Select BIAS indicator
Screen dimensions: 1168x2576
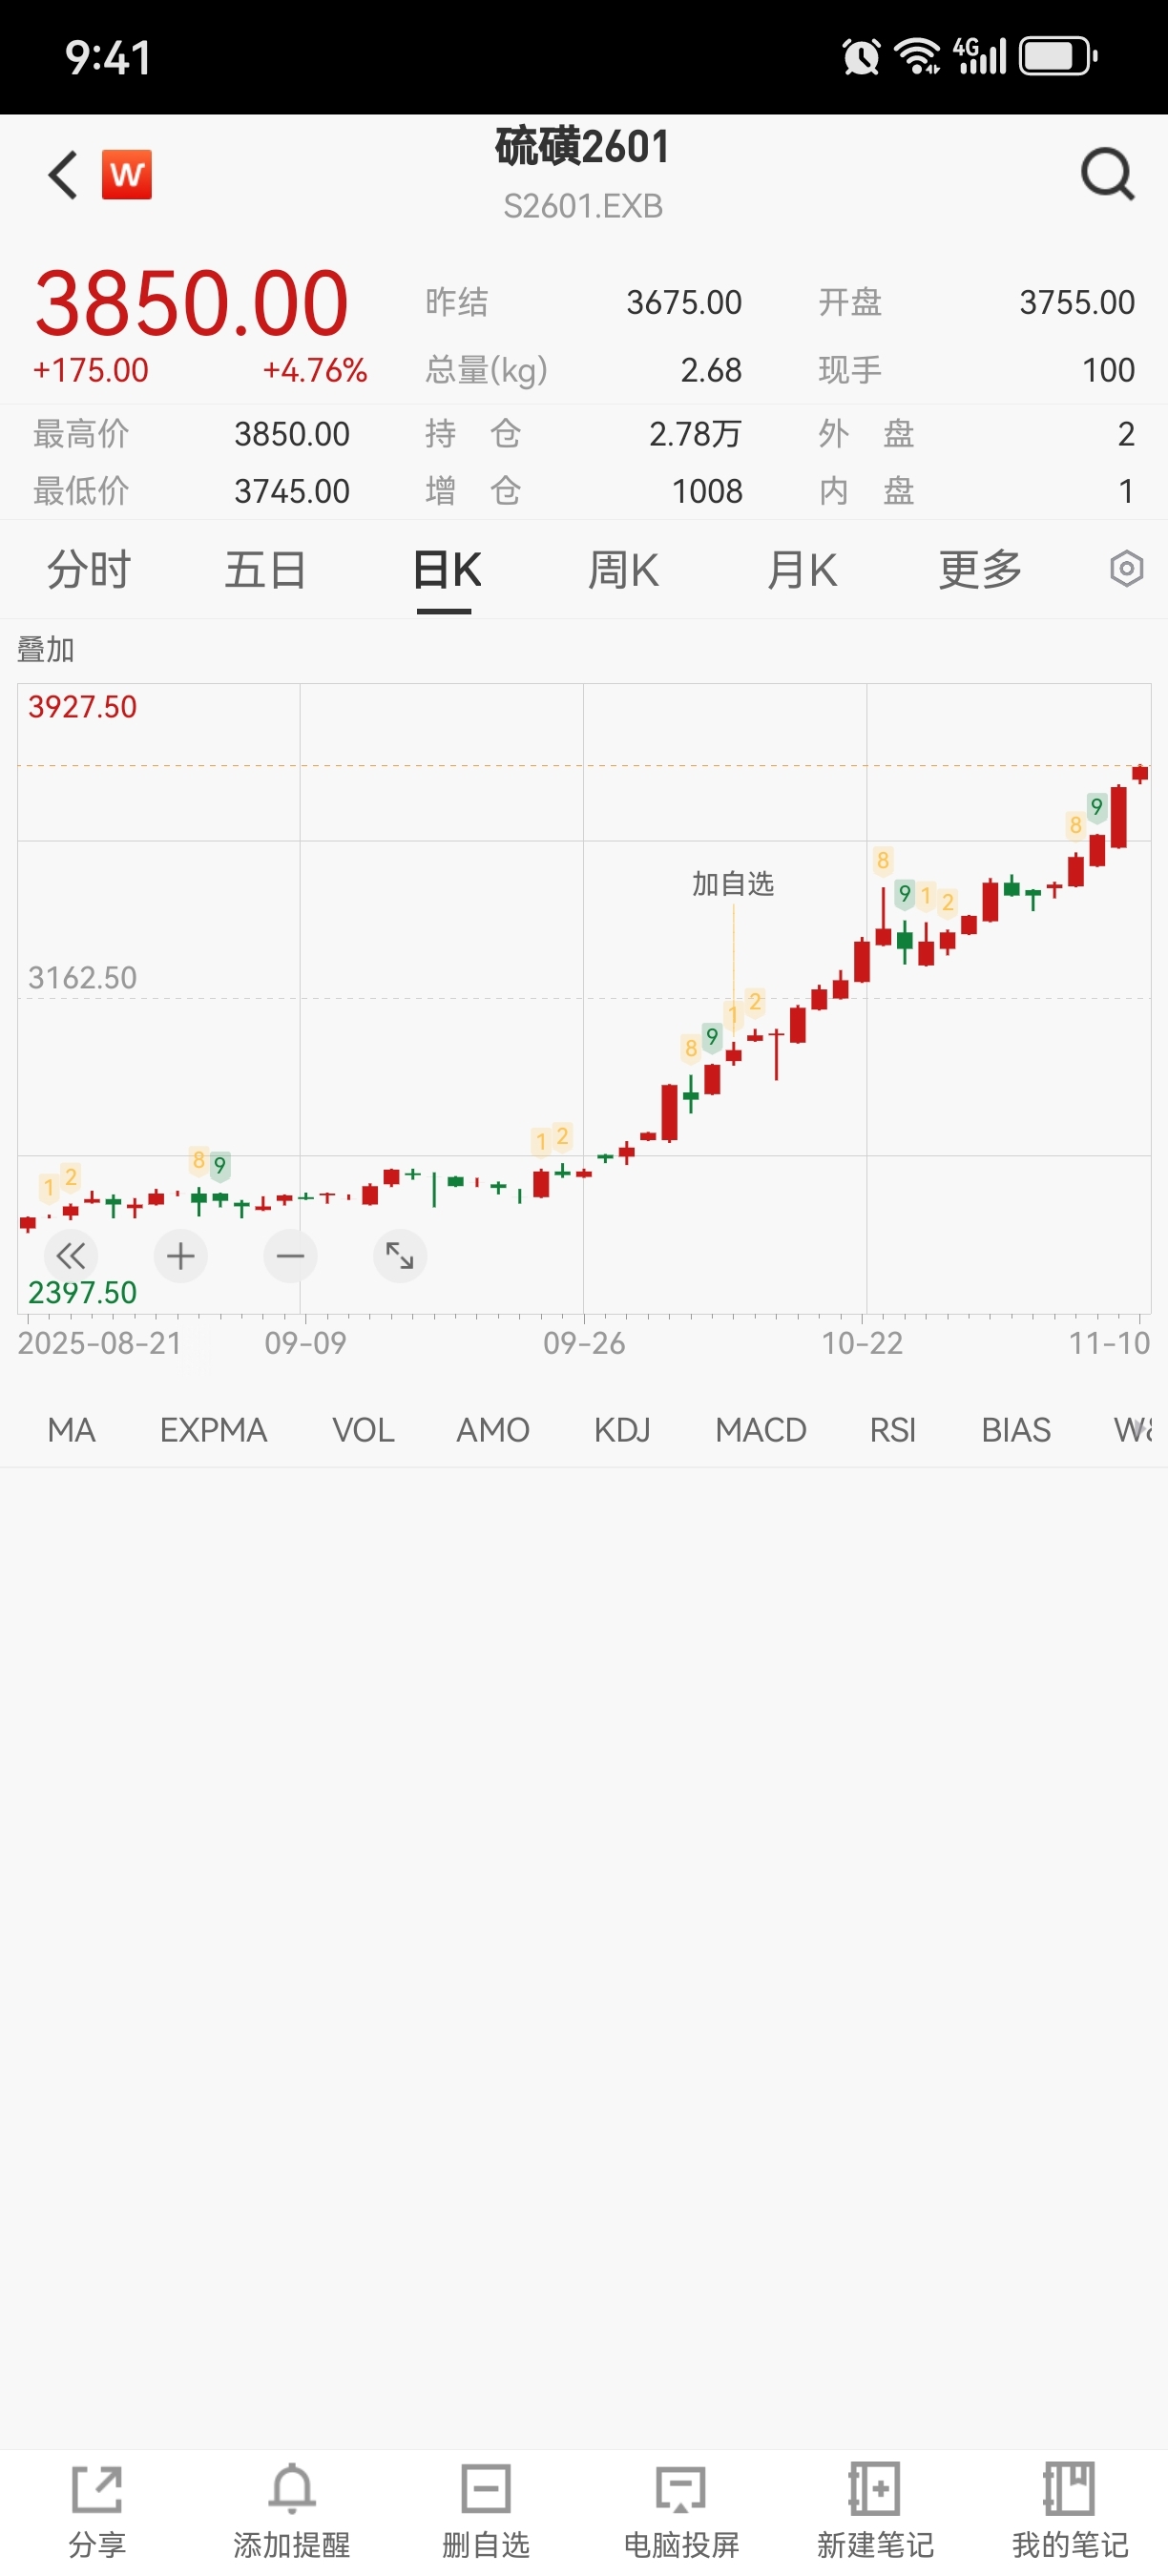click(x=1016, y=1430)
